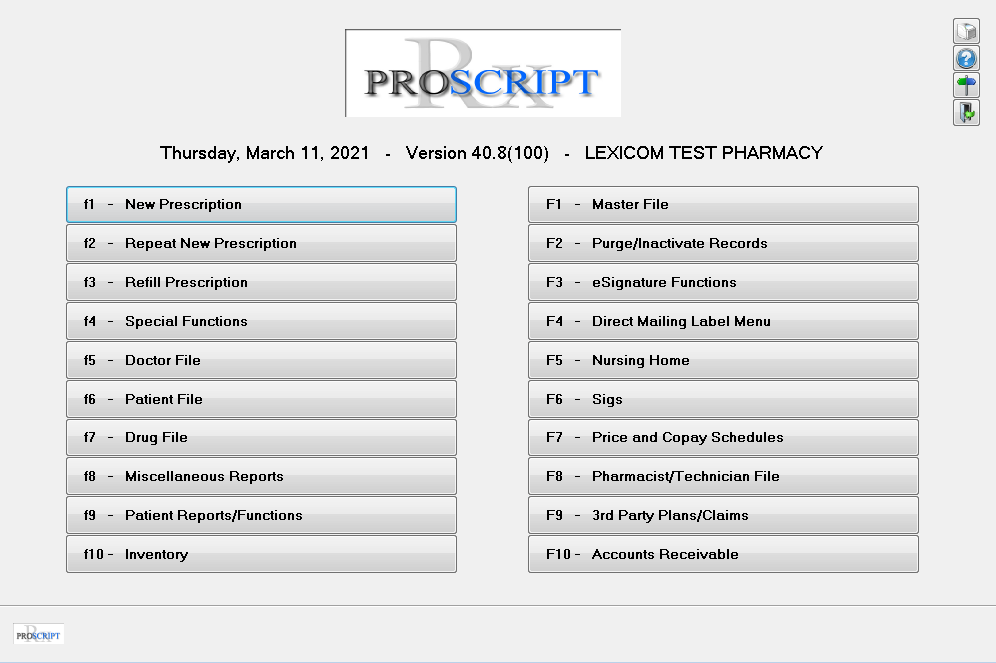Click the small ProScript logo in the bottom corner
The width and height of the screenshot is (996, 663).
(x=37, y=633)
